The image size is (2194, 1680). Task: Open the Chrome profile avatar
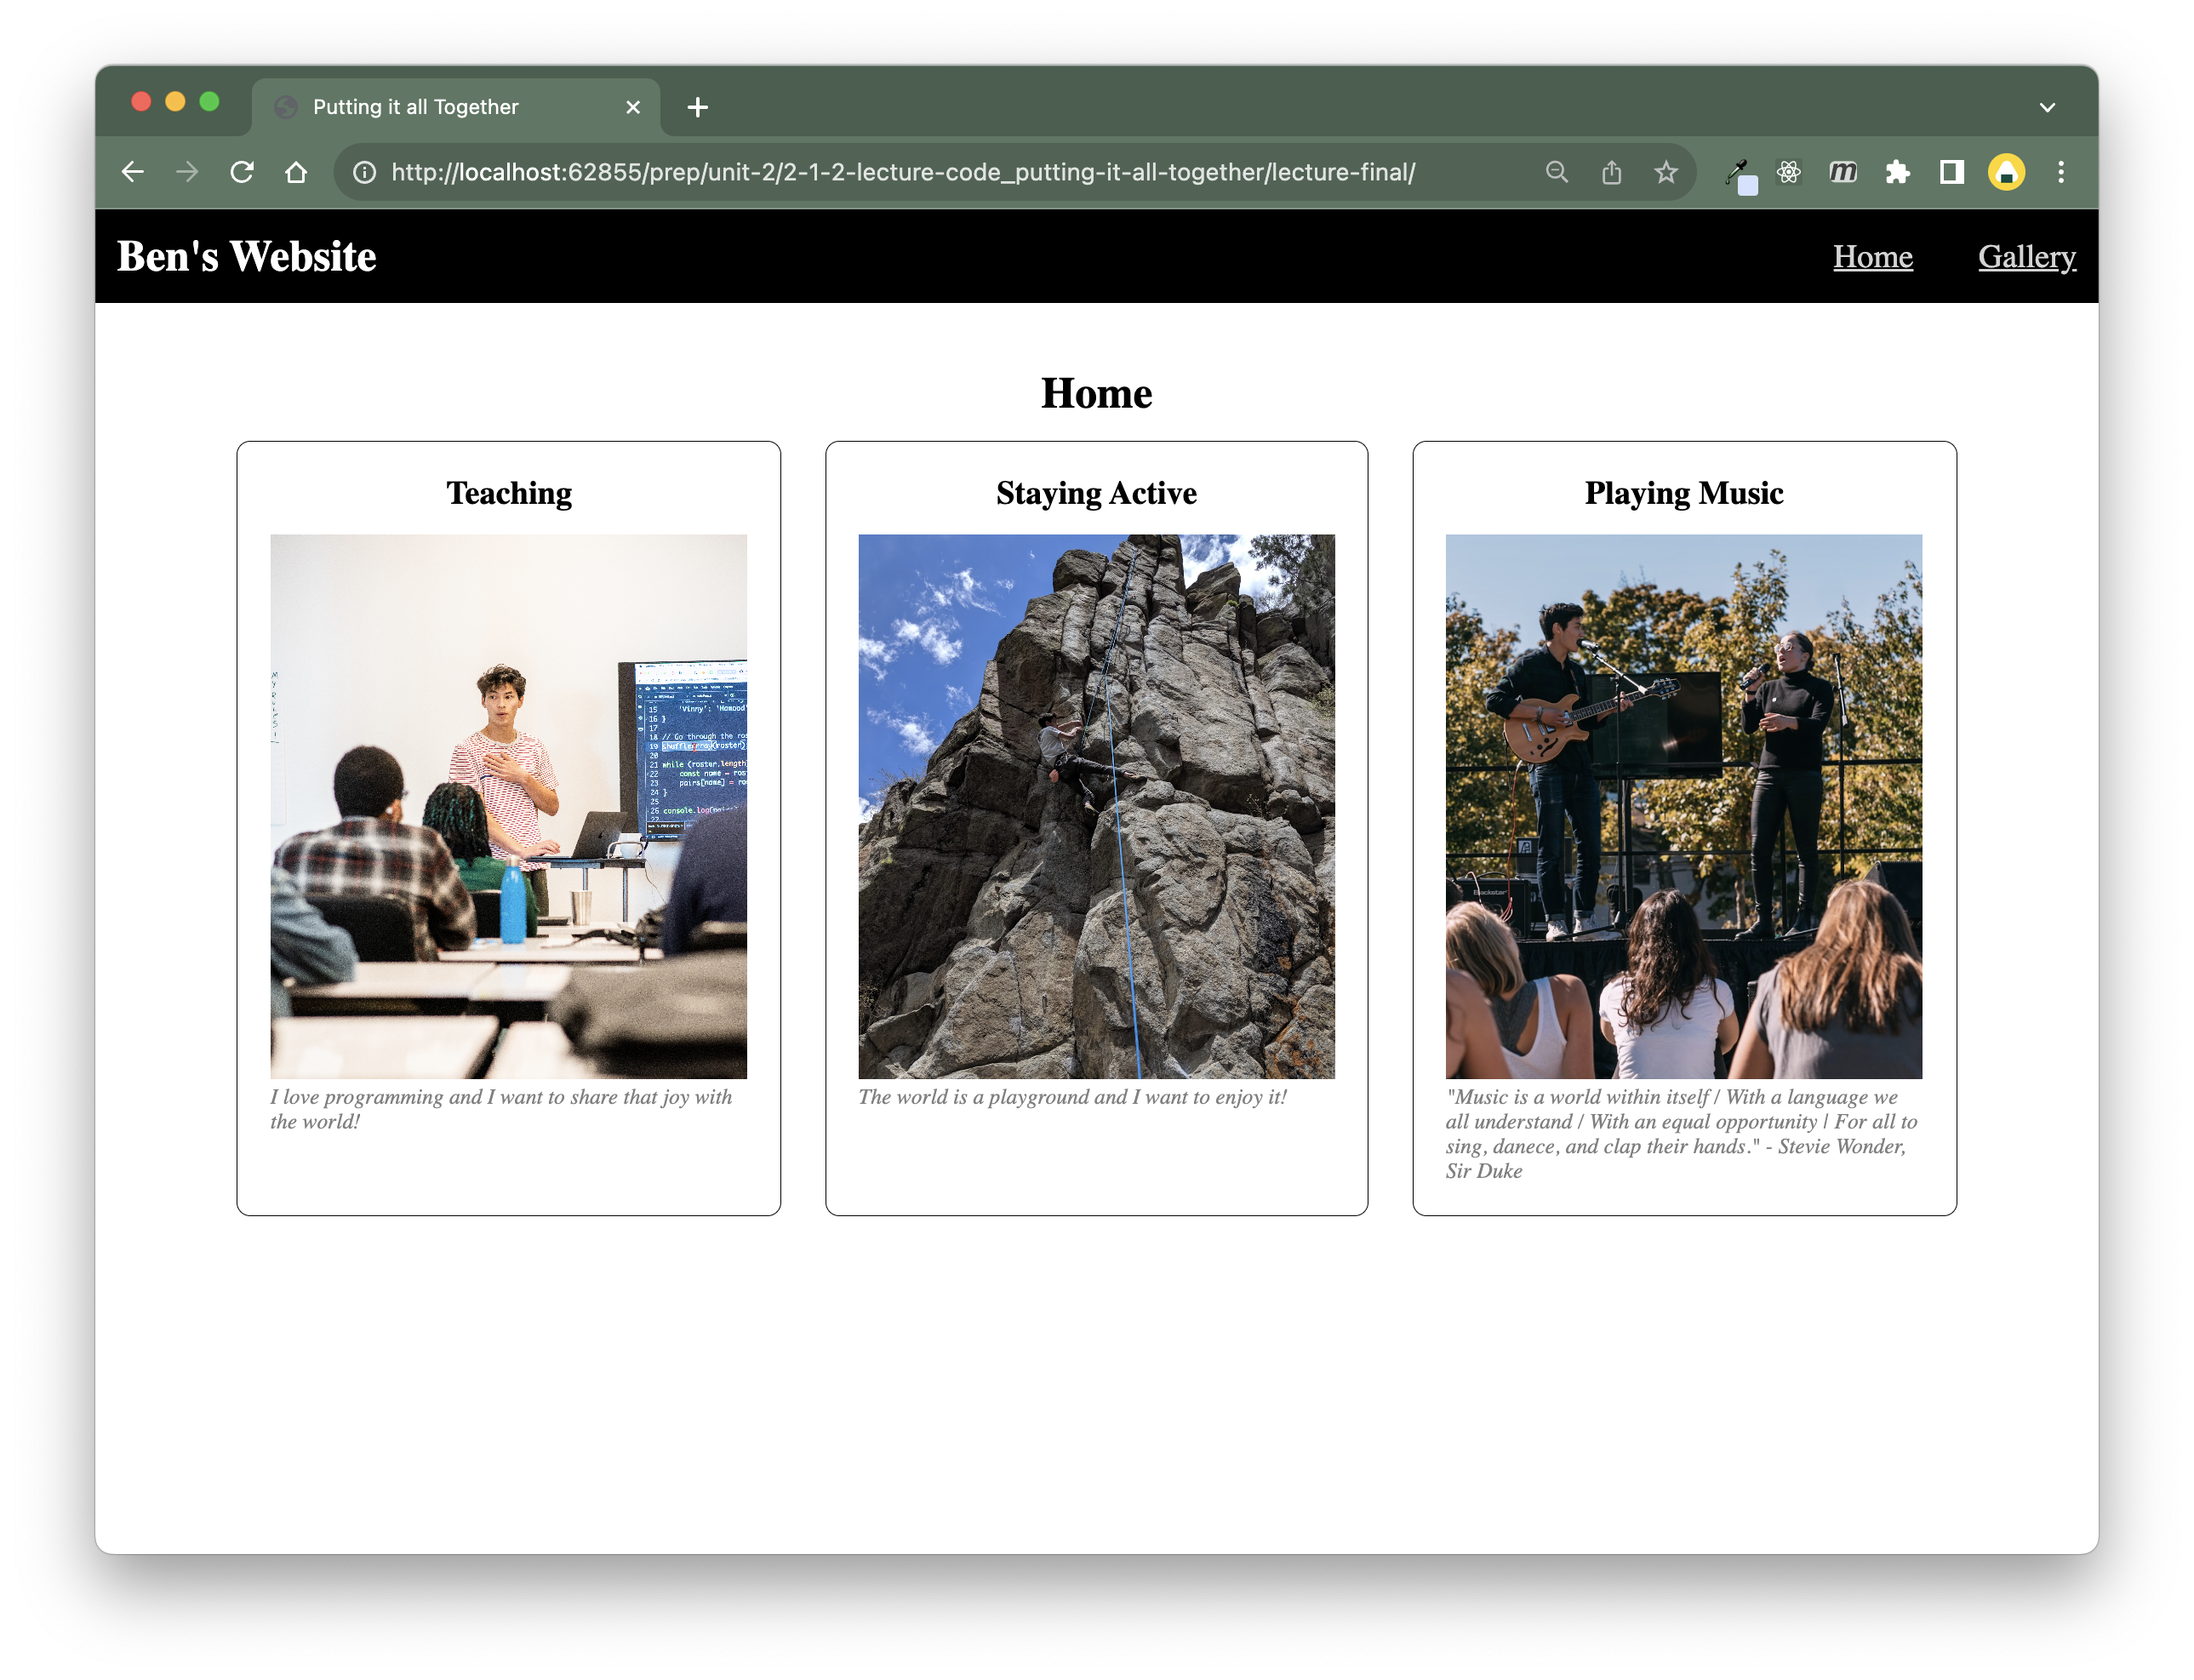pos(2006,172)
